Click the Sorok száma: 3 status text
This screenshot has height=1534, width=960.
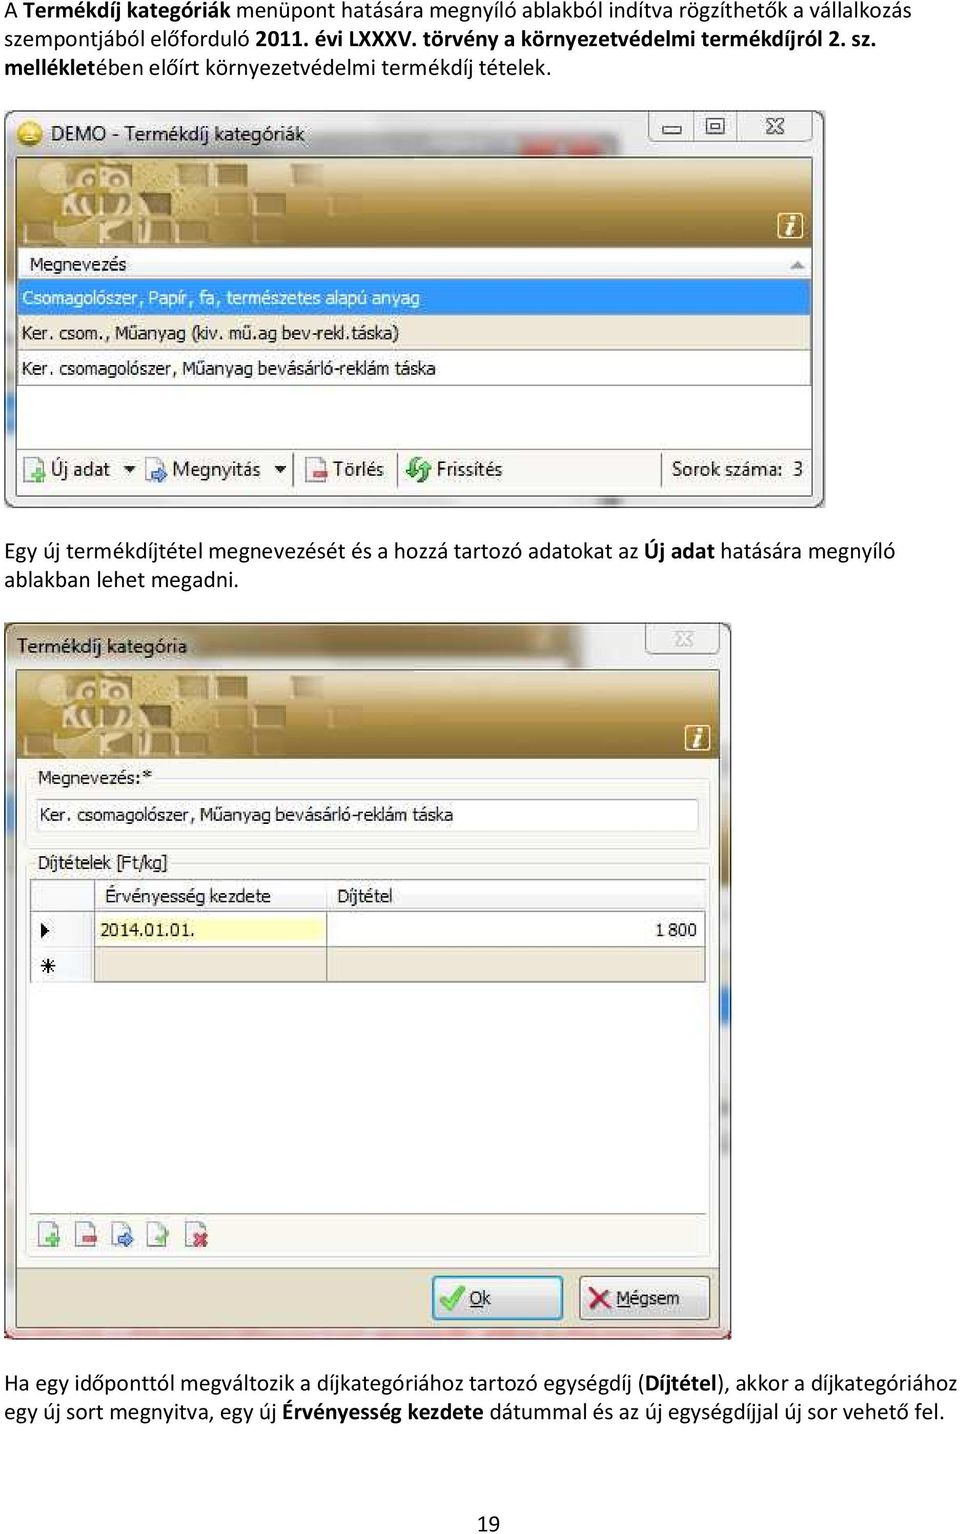click(737, 469)
